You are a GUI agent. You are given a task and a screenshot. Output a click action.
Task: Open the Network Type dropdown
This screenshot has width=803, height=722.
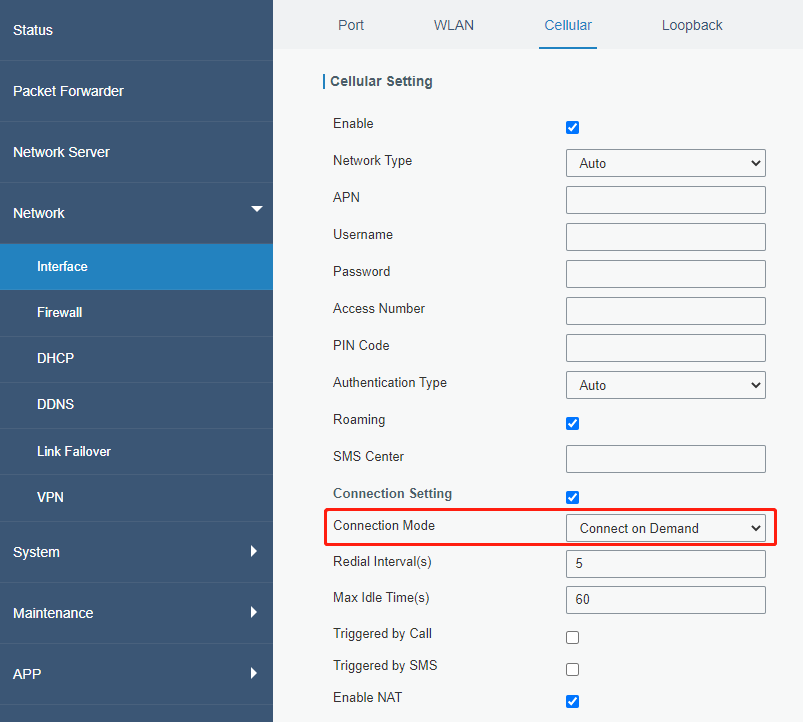[x=665, y=163]
